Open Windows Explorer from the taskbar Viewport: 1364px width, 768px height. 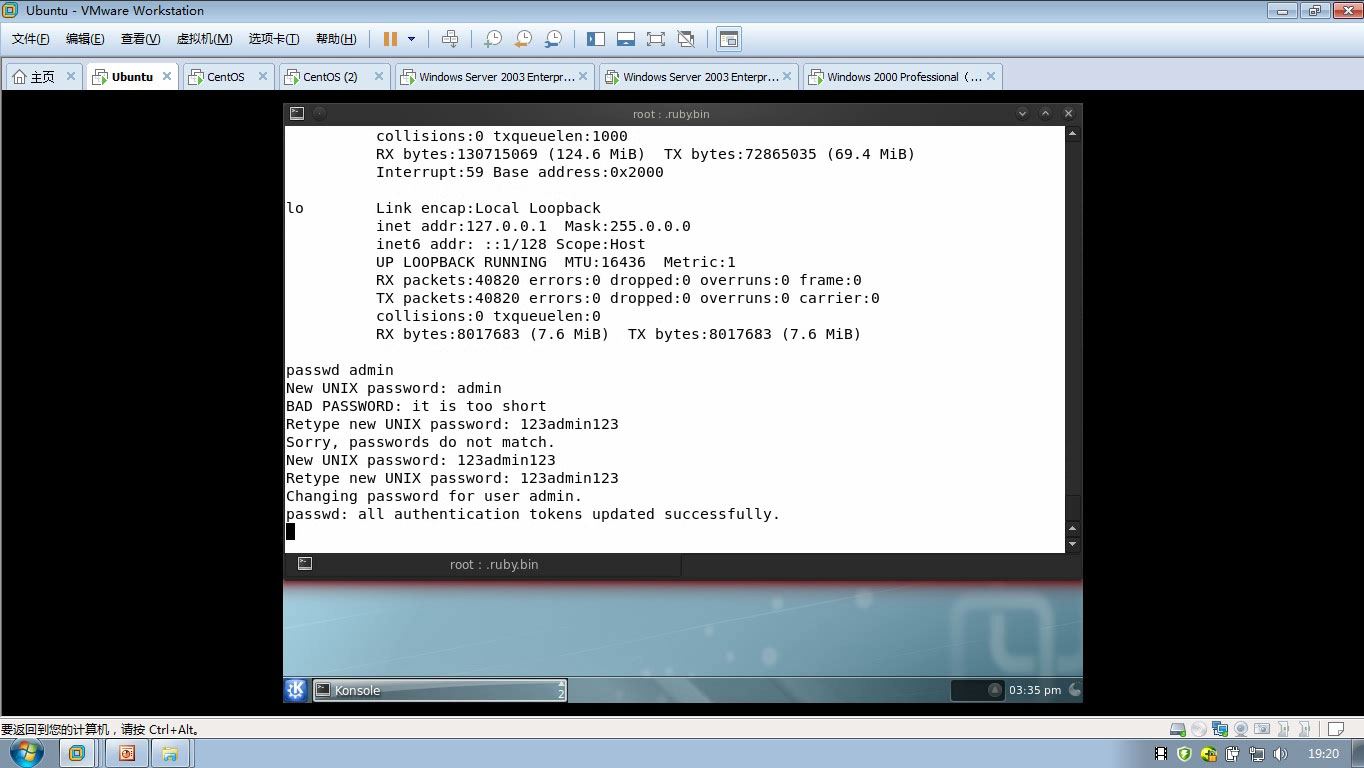171,753
